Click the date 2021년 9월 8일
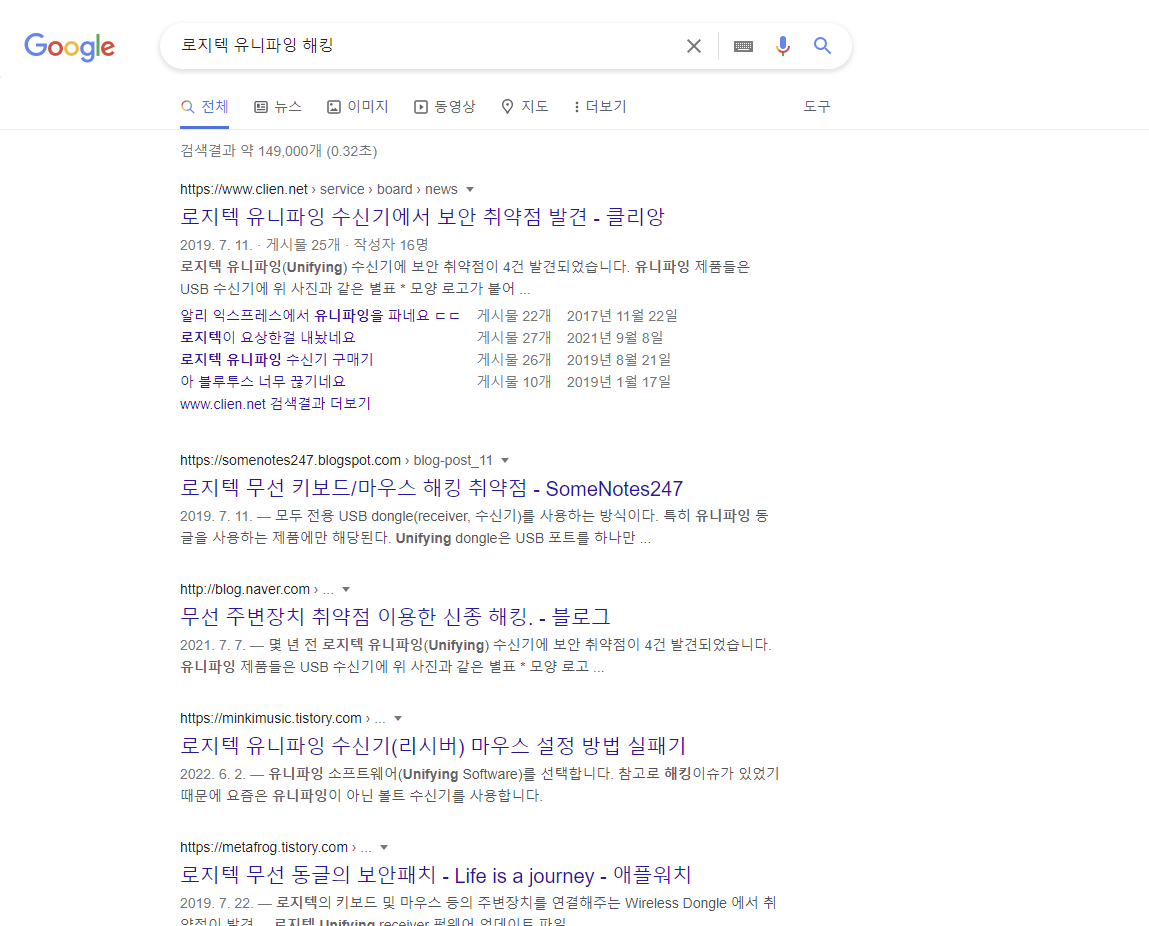 615,338
